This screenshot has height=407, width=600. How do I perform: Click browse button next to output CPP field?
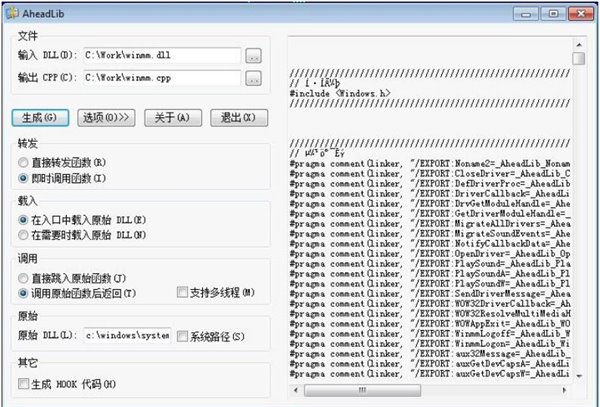254,77
